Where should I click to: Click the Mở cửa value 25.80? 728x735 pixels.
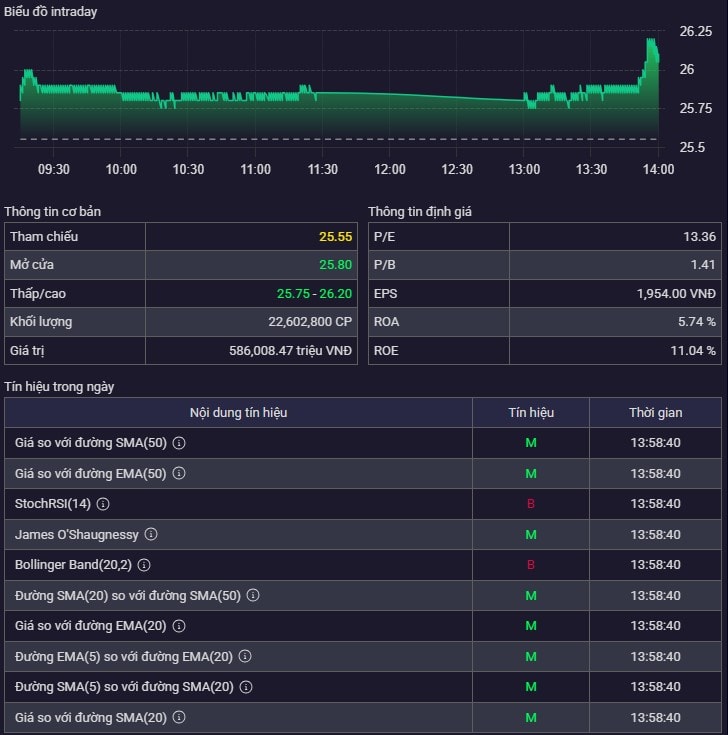[x=336, y=264]
